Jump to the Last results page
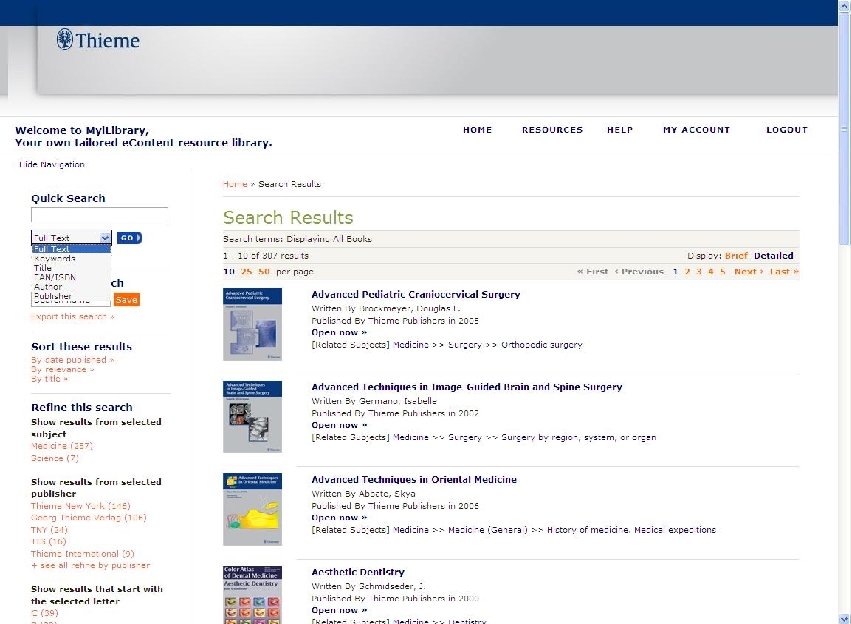Image resolution: width=851 pixels, height=624 pixels. point(784,271)
